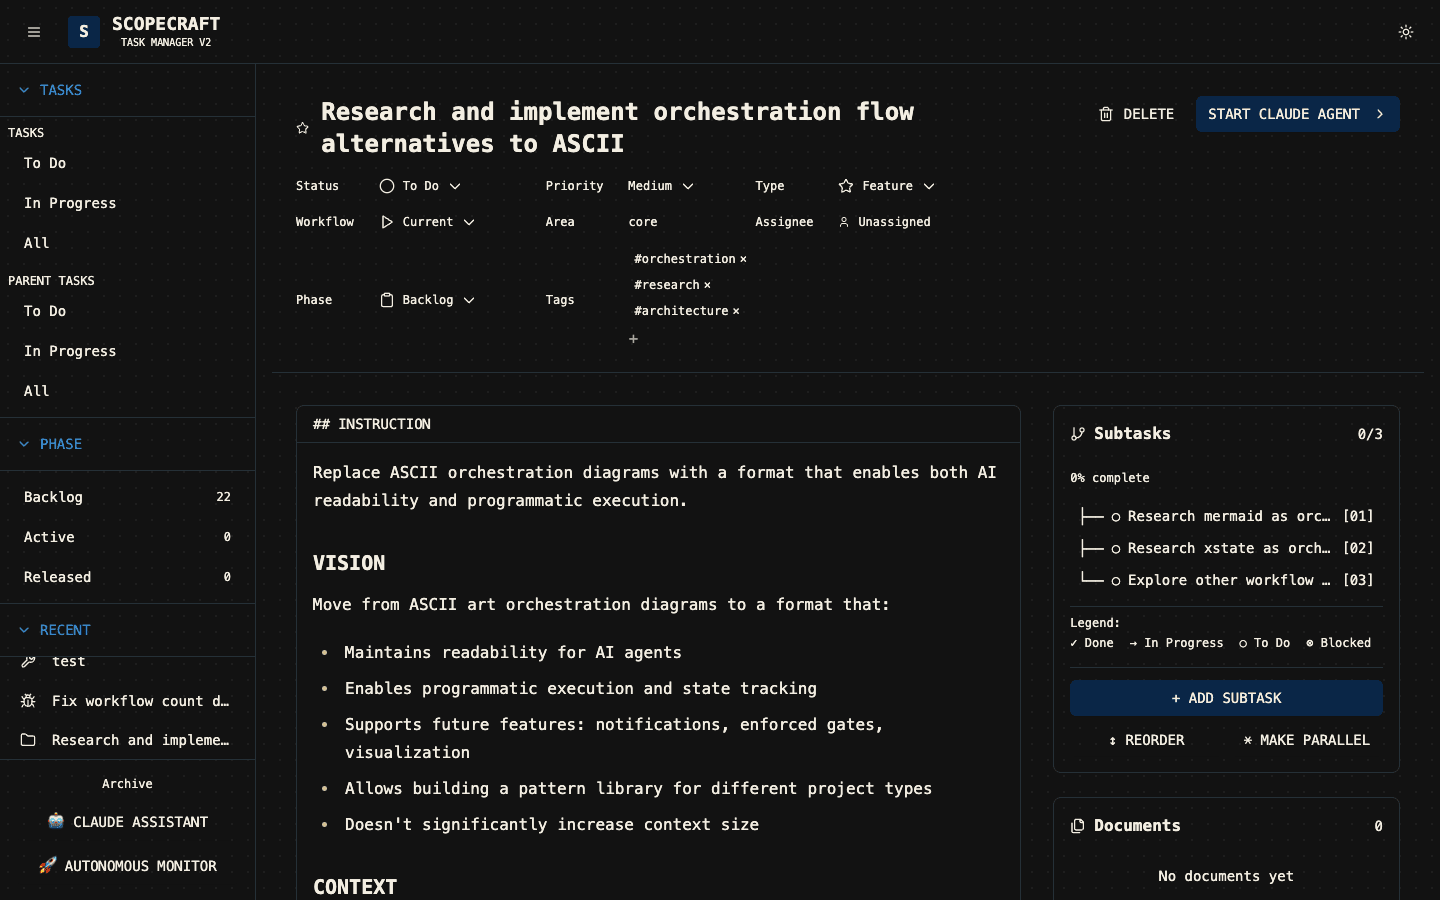Click the Documents panel icon
Image resolution: width=1440 pixels, height=900 pixels.
(x=1077, y=826)
